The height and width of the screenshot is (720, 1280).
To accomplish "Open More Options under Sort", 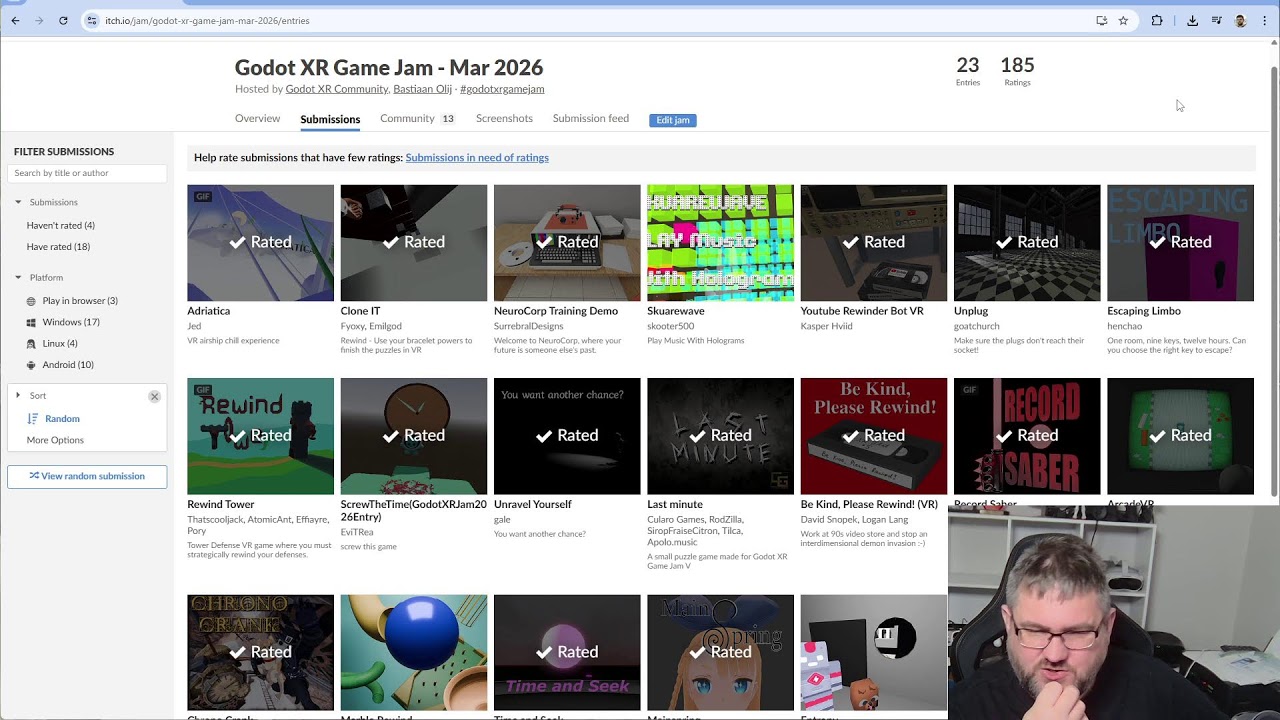I will [55, 440].
